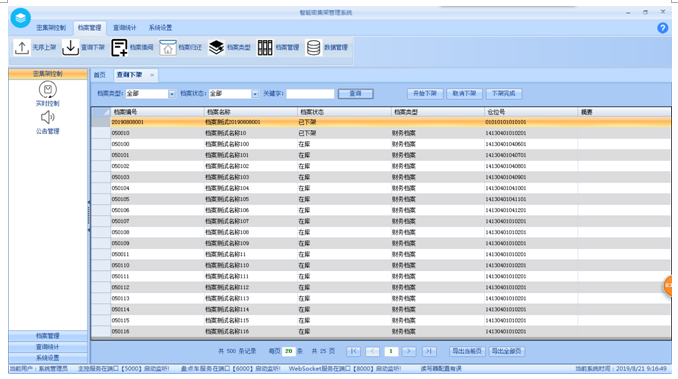Click the row header of row 050102
The image size is (678, 379).
click(x=101, y=166)
